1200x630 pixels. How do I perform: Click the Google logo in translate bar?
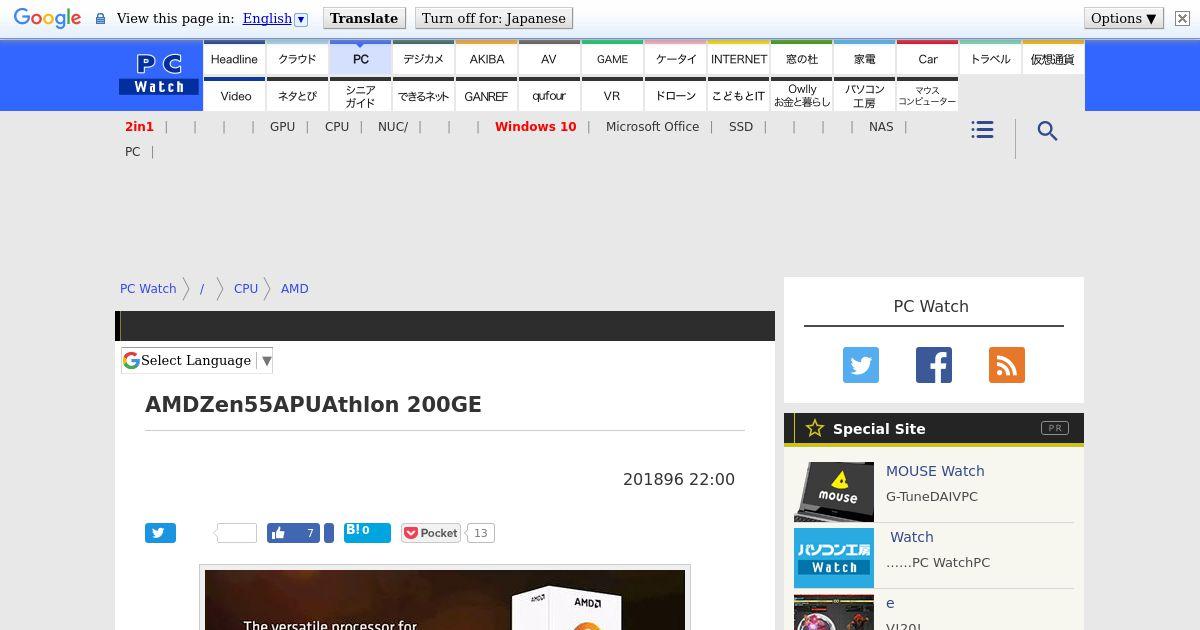pyautogui.click(x=47, y=18)
